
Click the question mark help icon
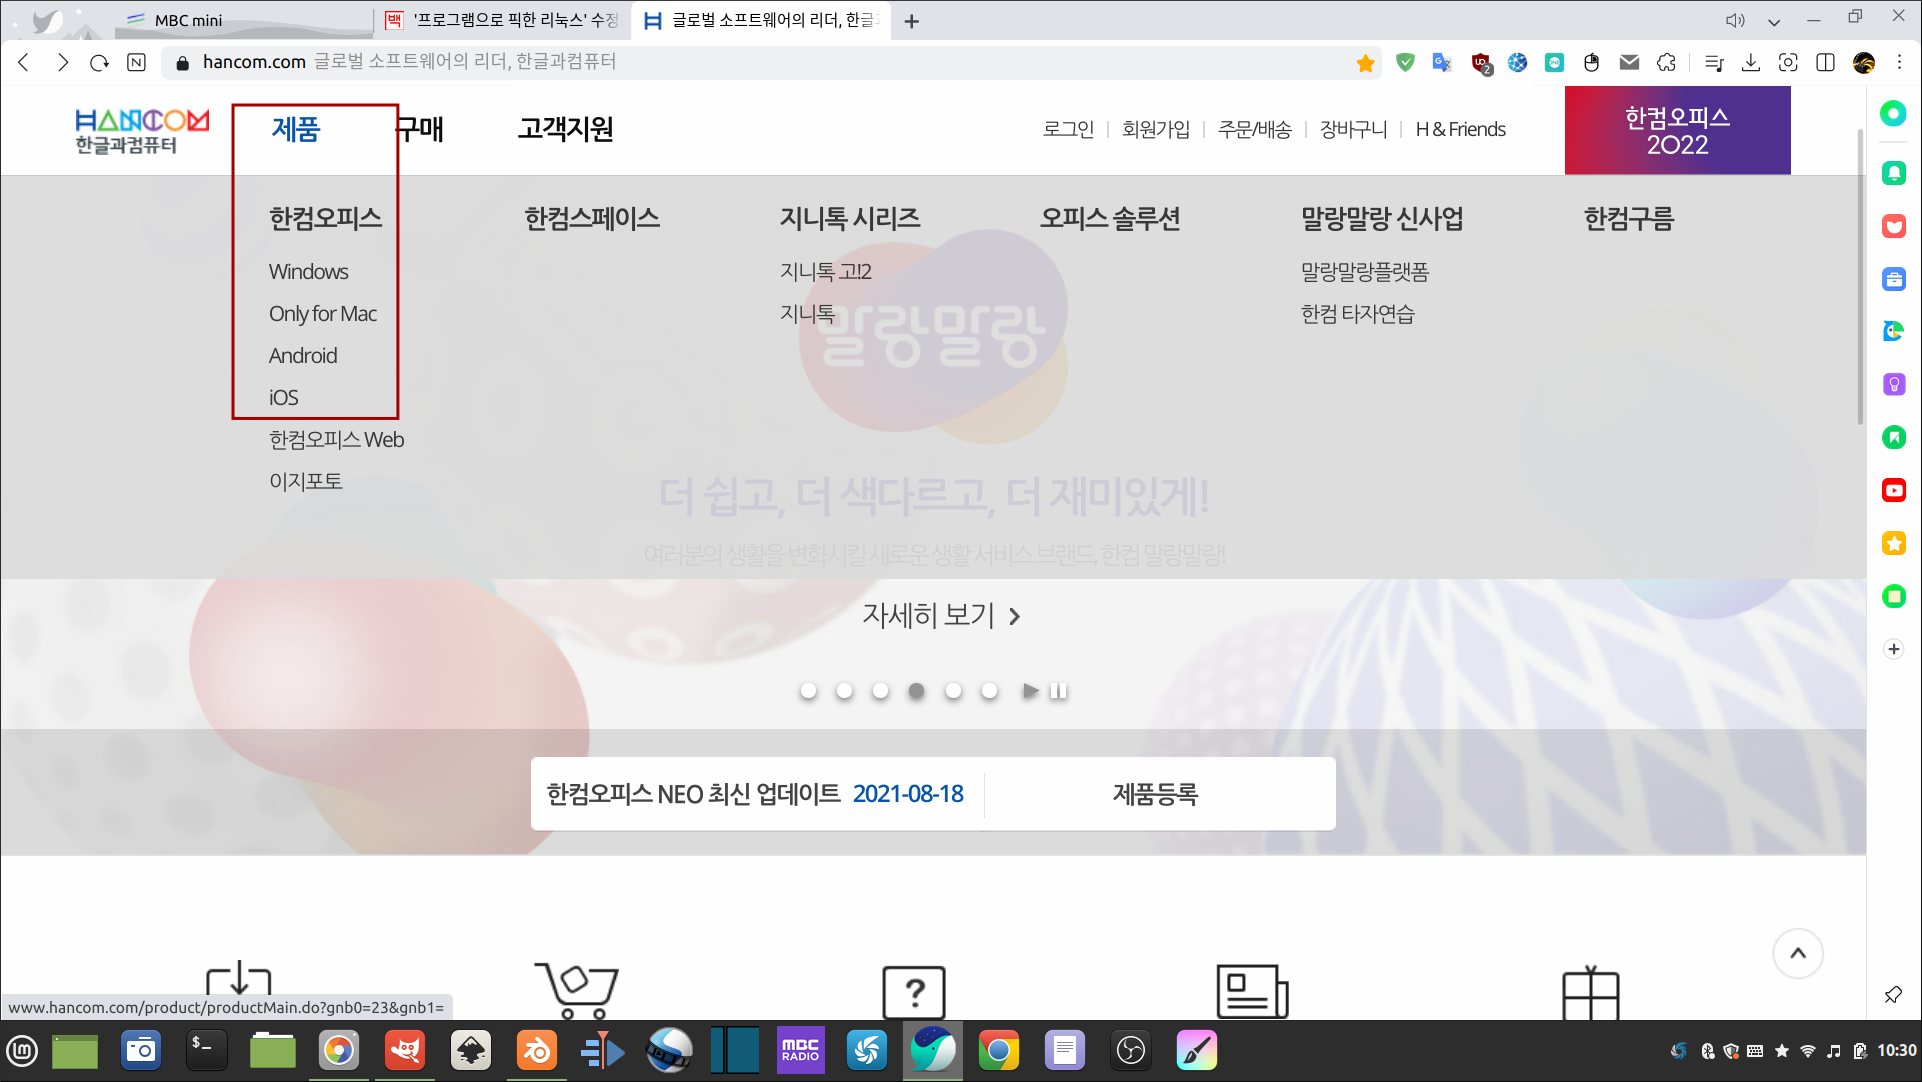coord(914,992)
